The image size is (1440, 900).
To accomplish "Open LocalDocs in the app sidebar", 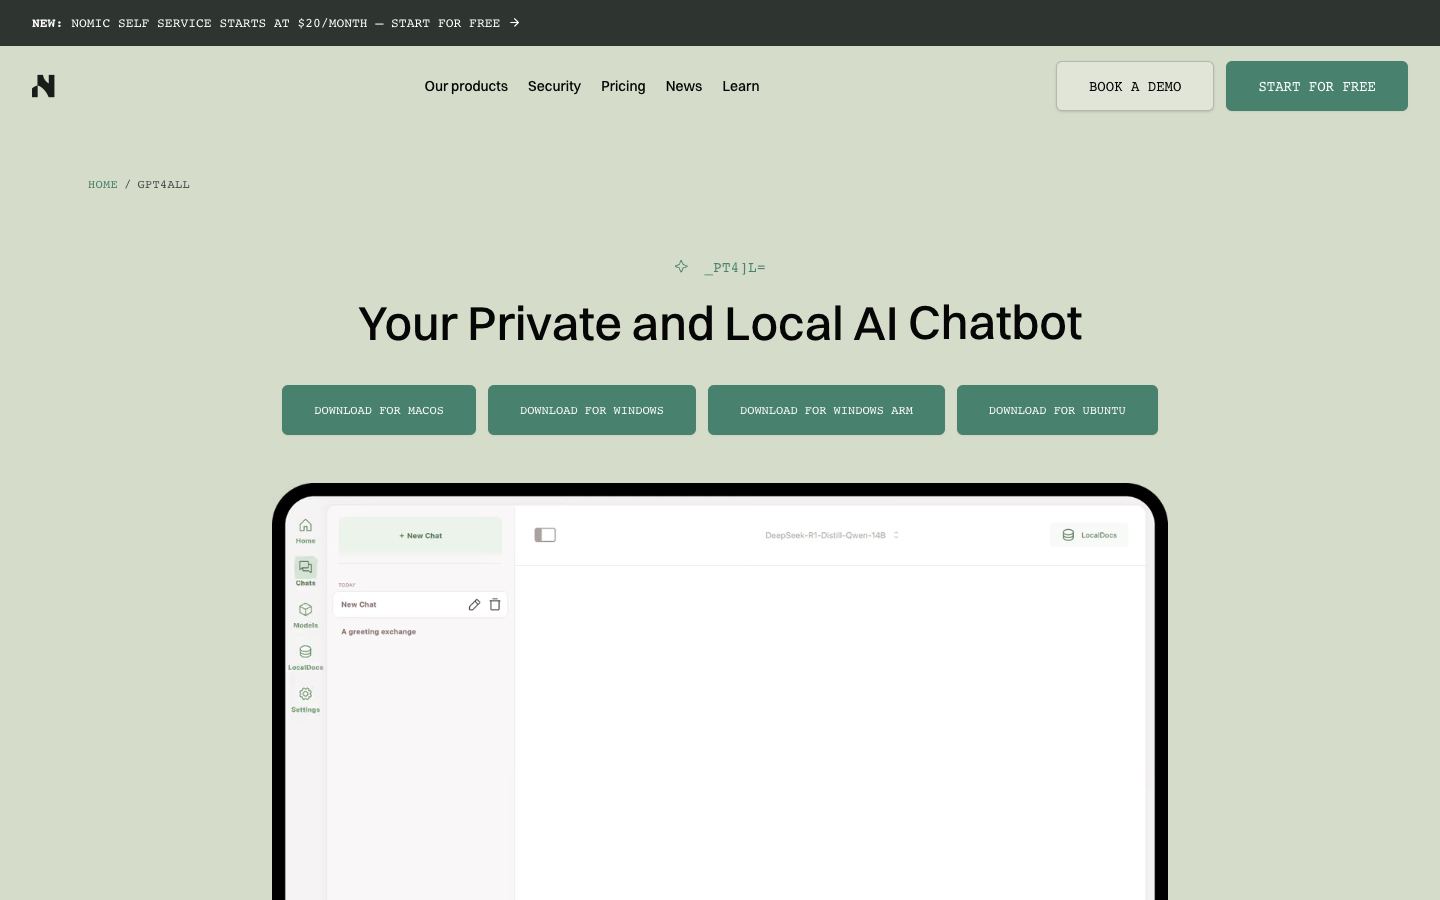I will 305,657.
